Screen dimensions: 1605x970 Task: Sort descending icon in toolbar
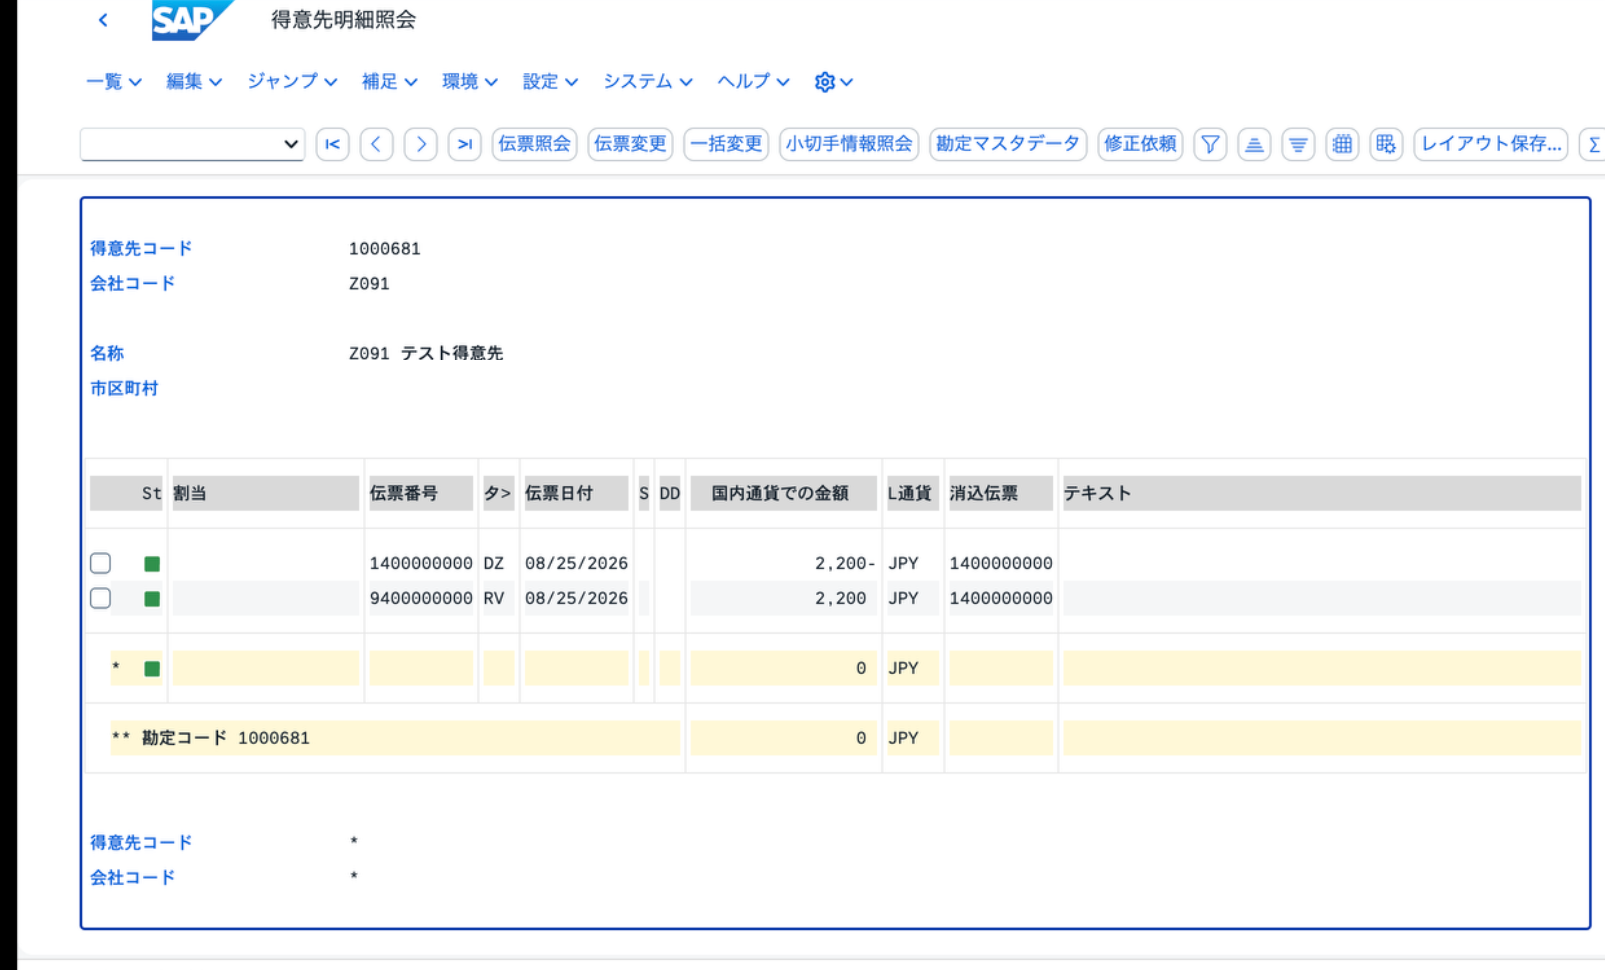click(1298, 144)
